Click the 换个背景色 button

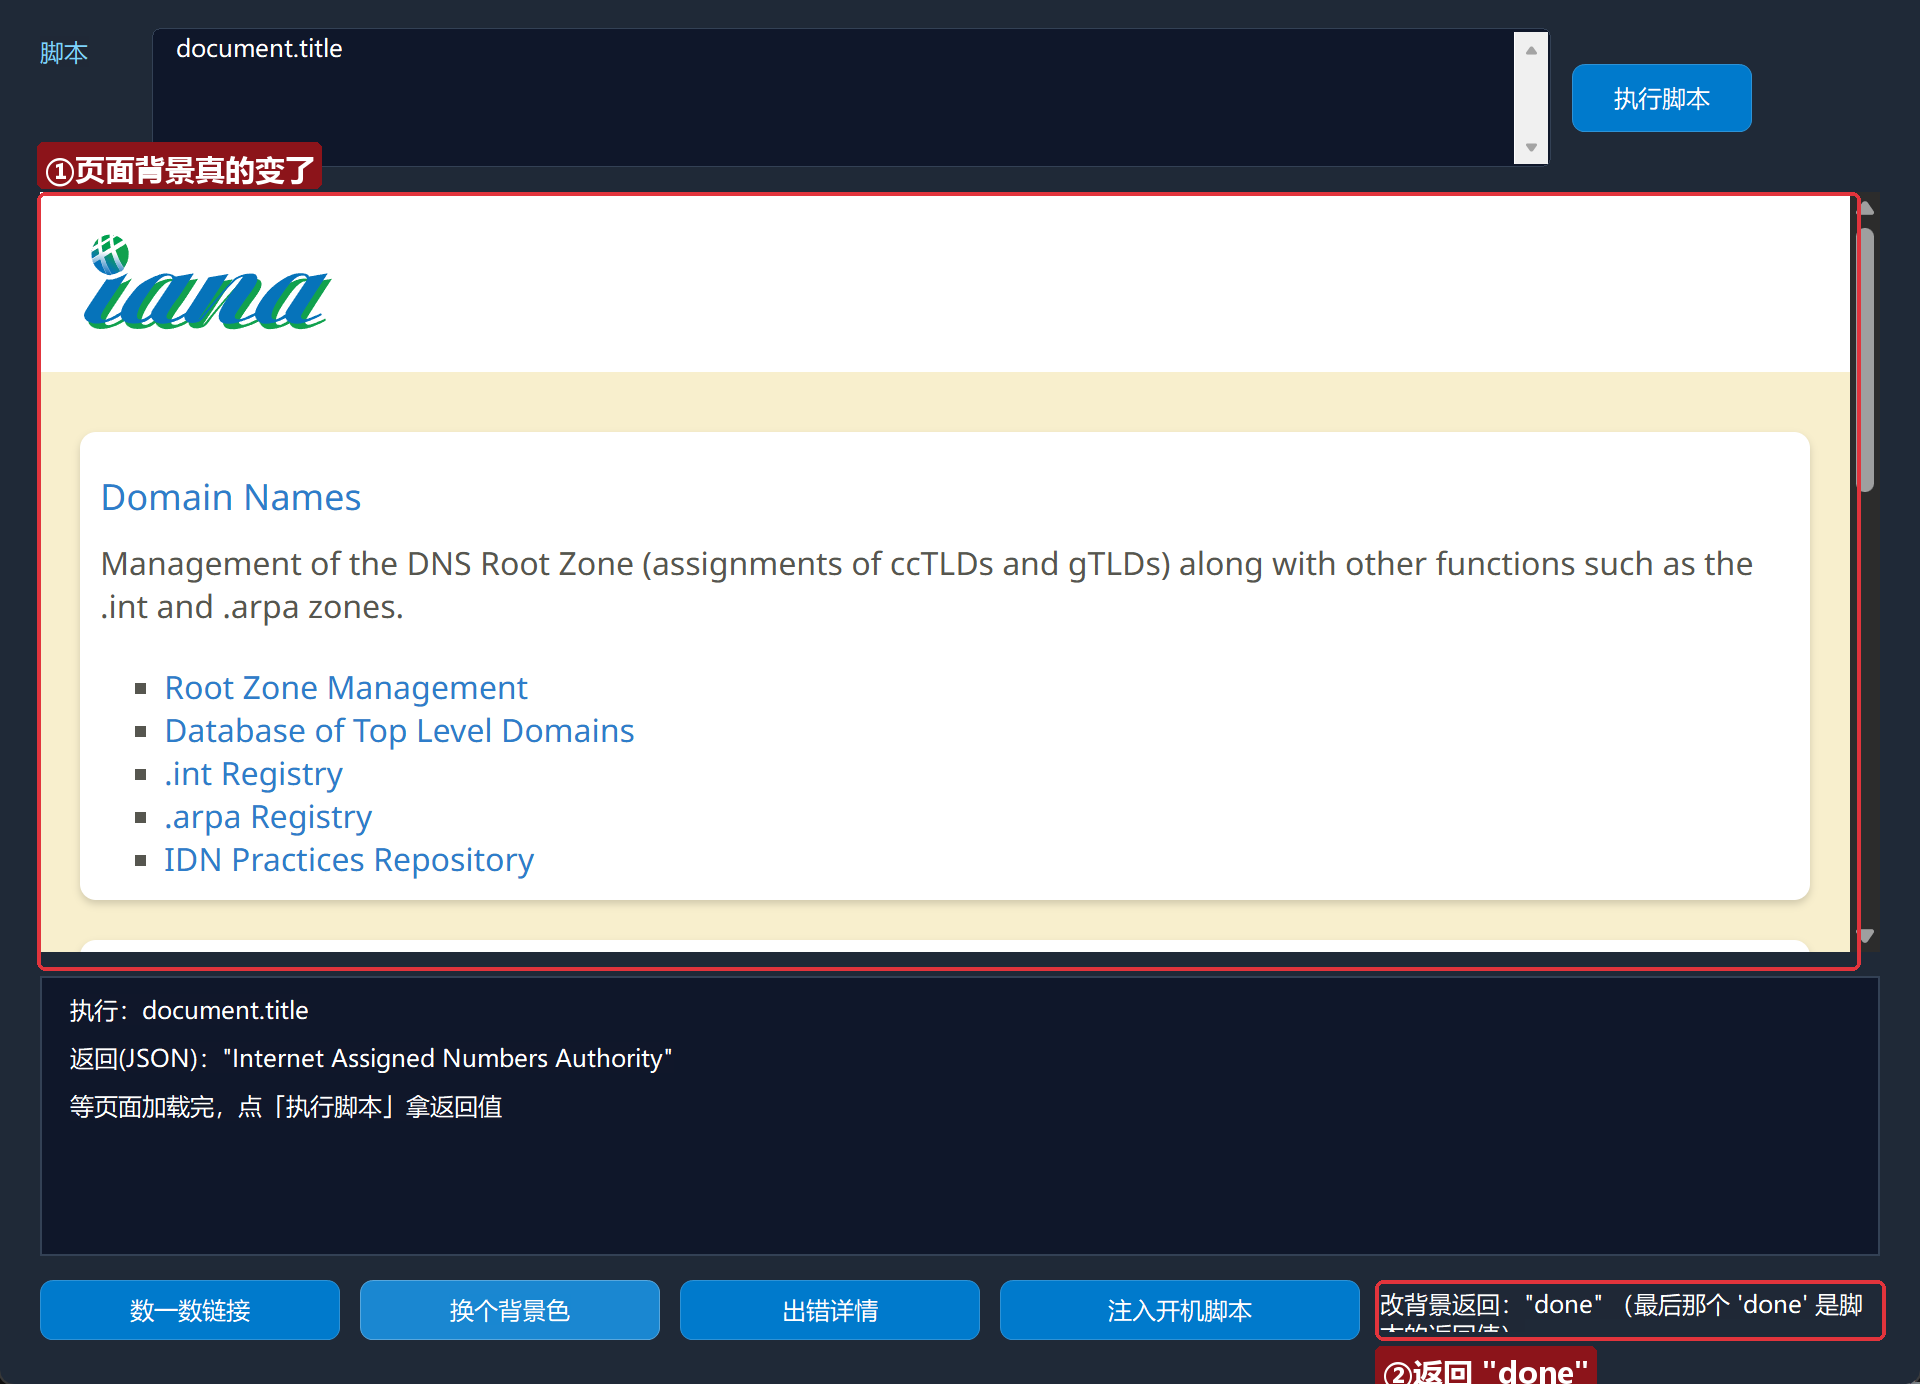click(x=510, y=1310)
